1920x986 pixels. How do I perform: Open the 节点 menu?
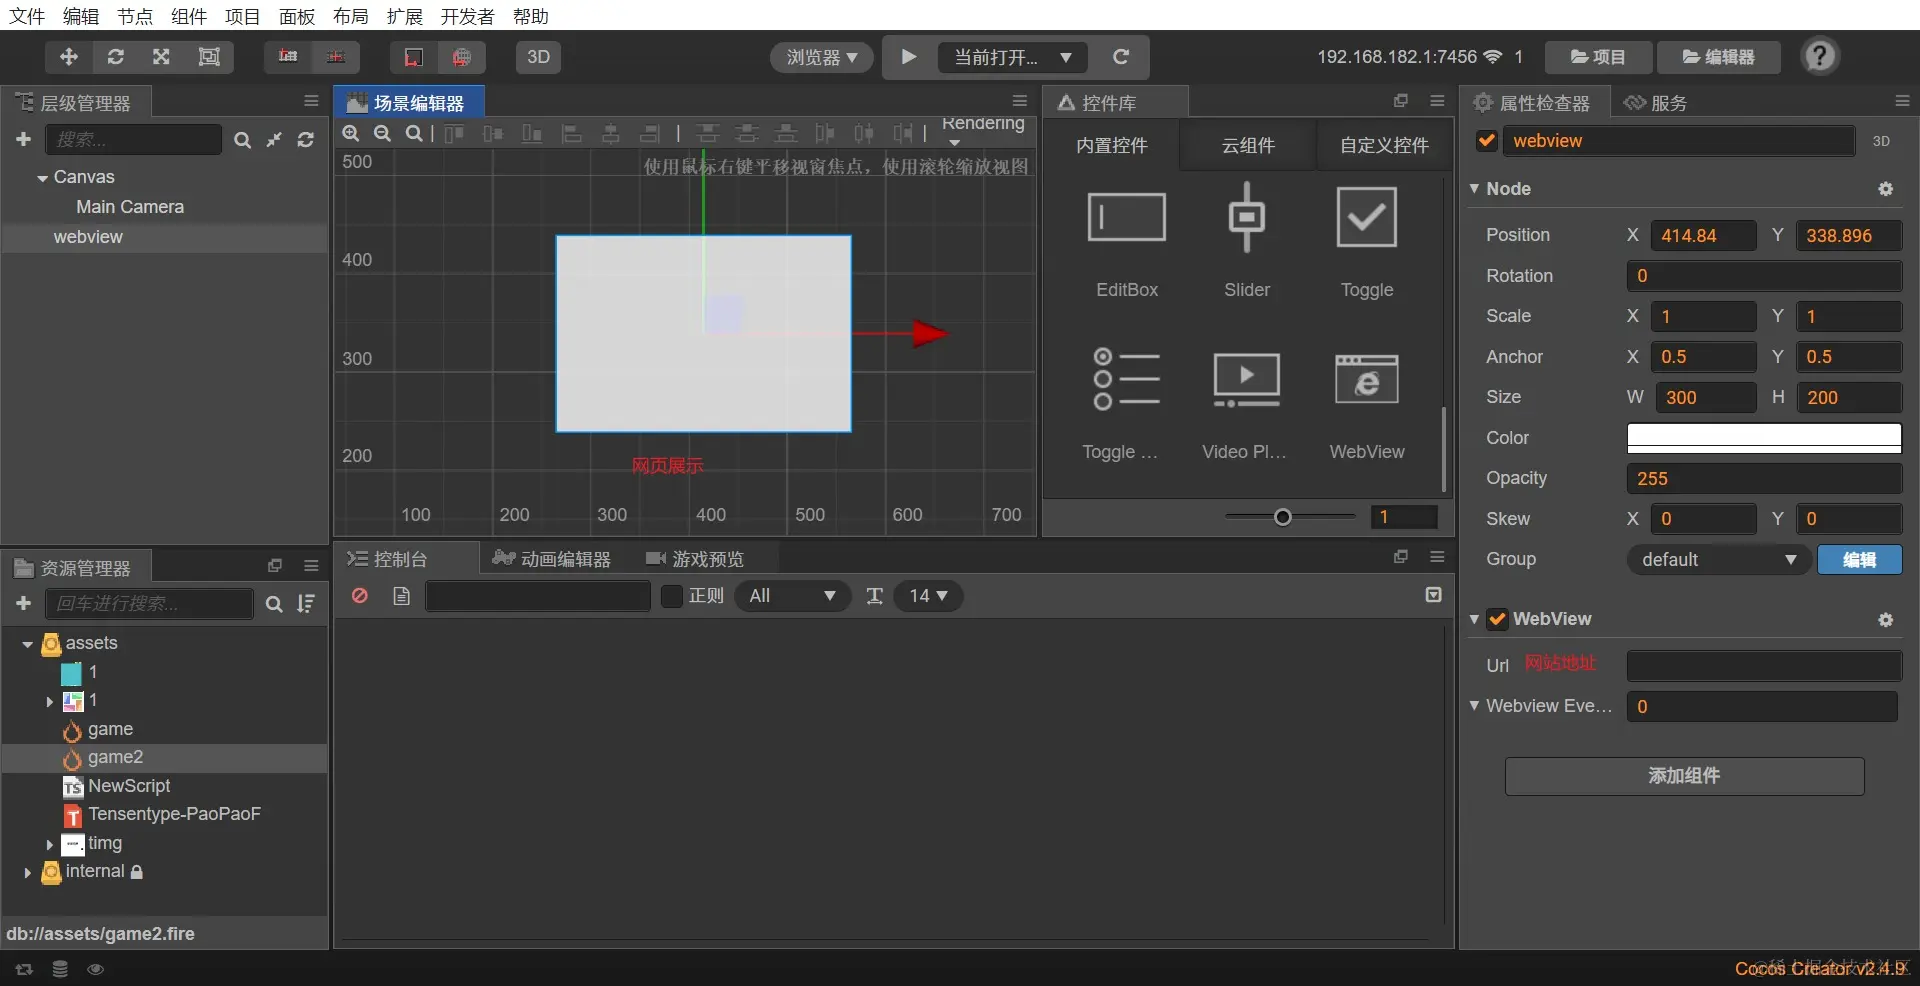point(135,16)
